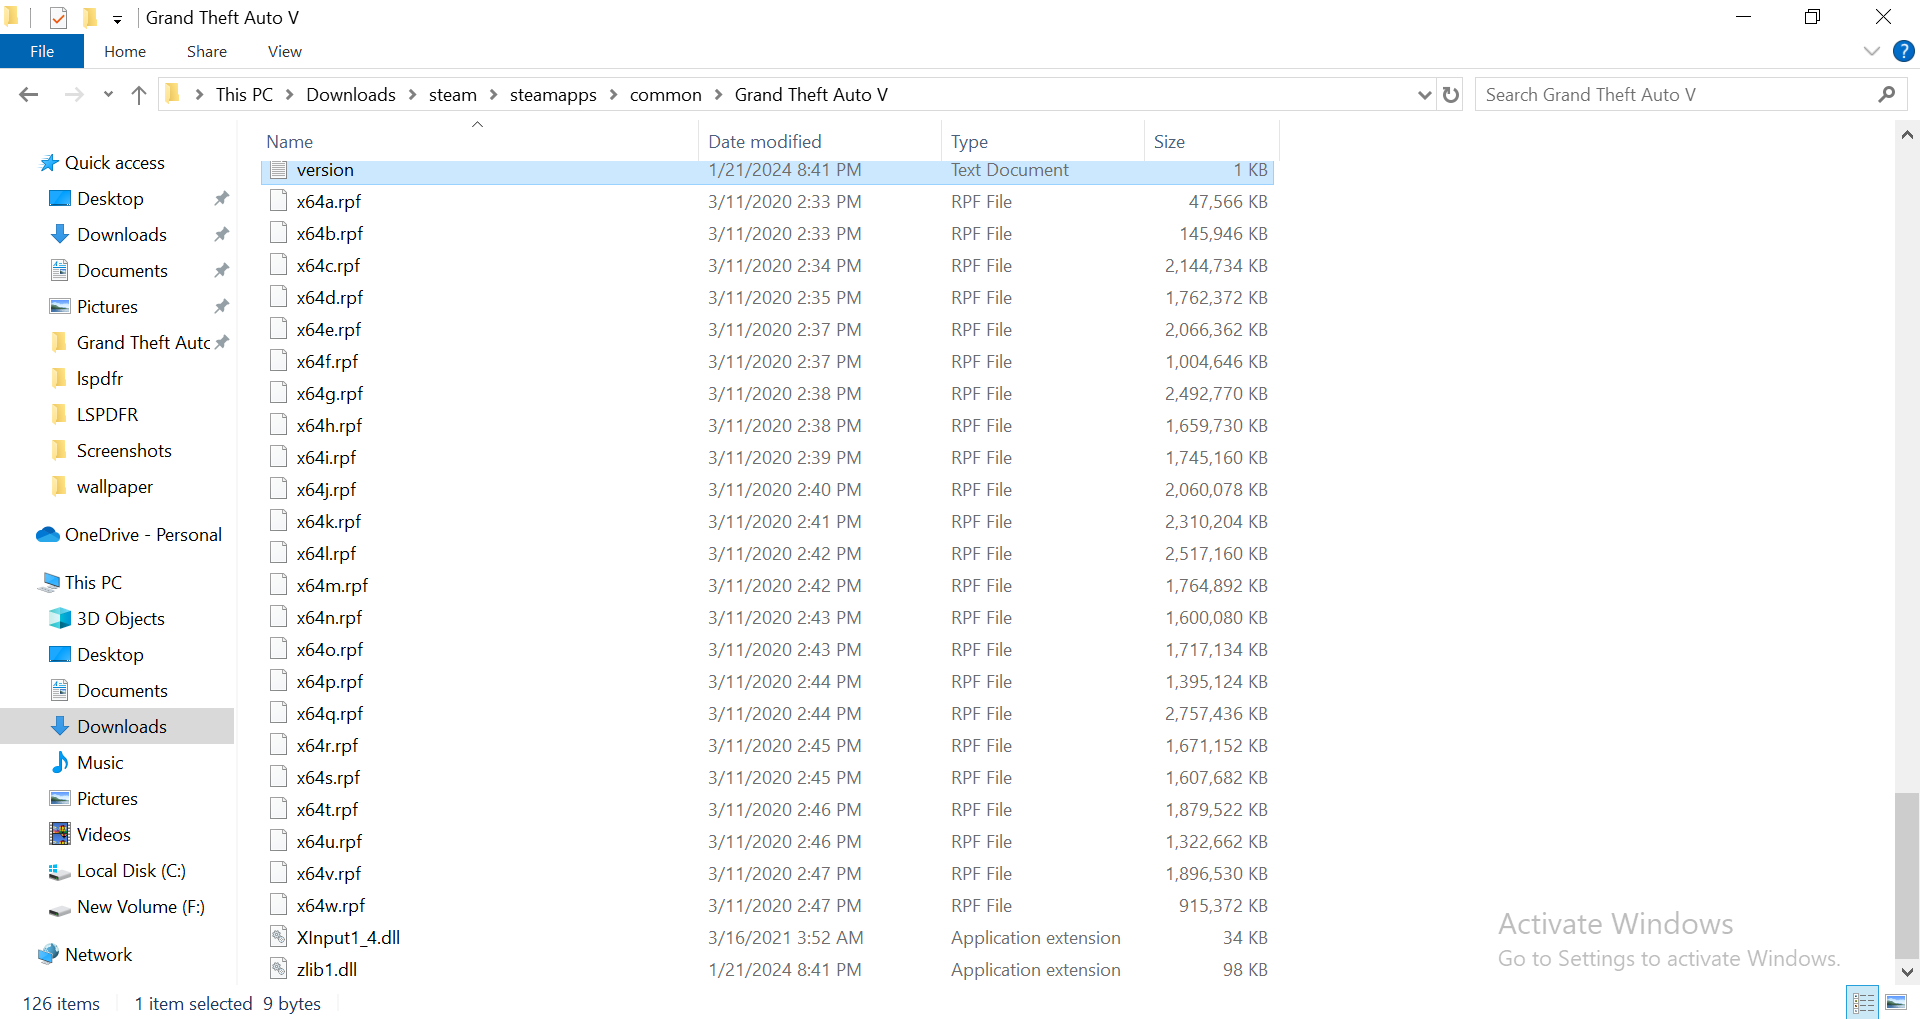Open the File menu tab

42,51
